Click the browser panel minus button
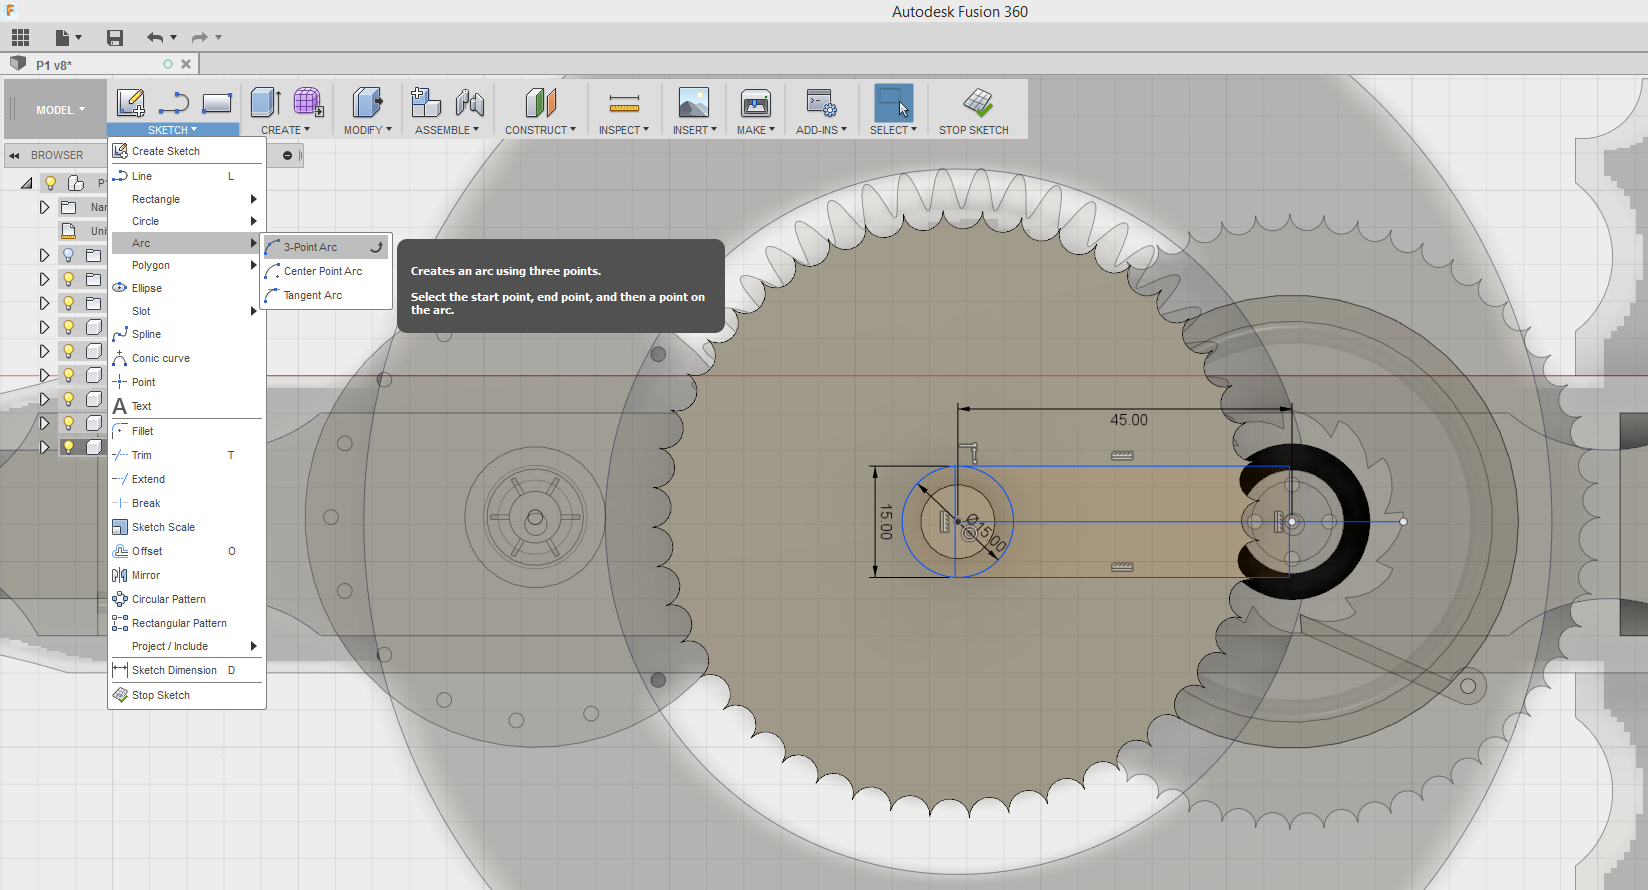 287,155
